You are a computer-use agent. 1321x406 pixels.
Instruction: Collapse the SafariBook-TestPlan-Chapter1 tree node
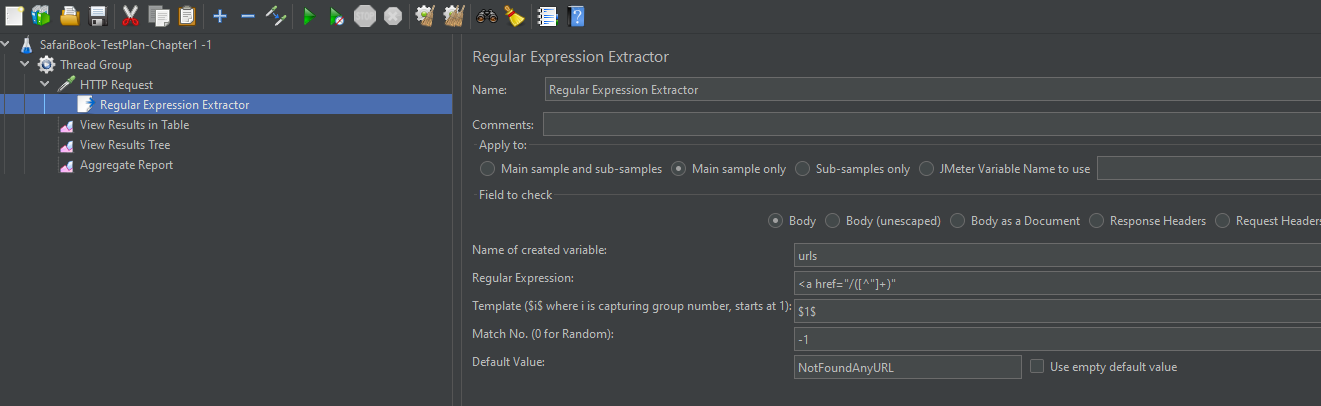tap(6, 45)
